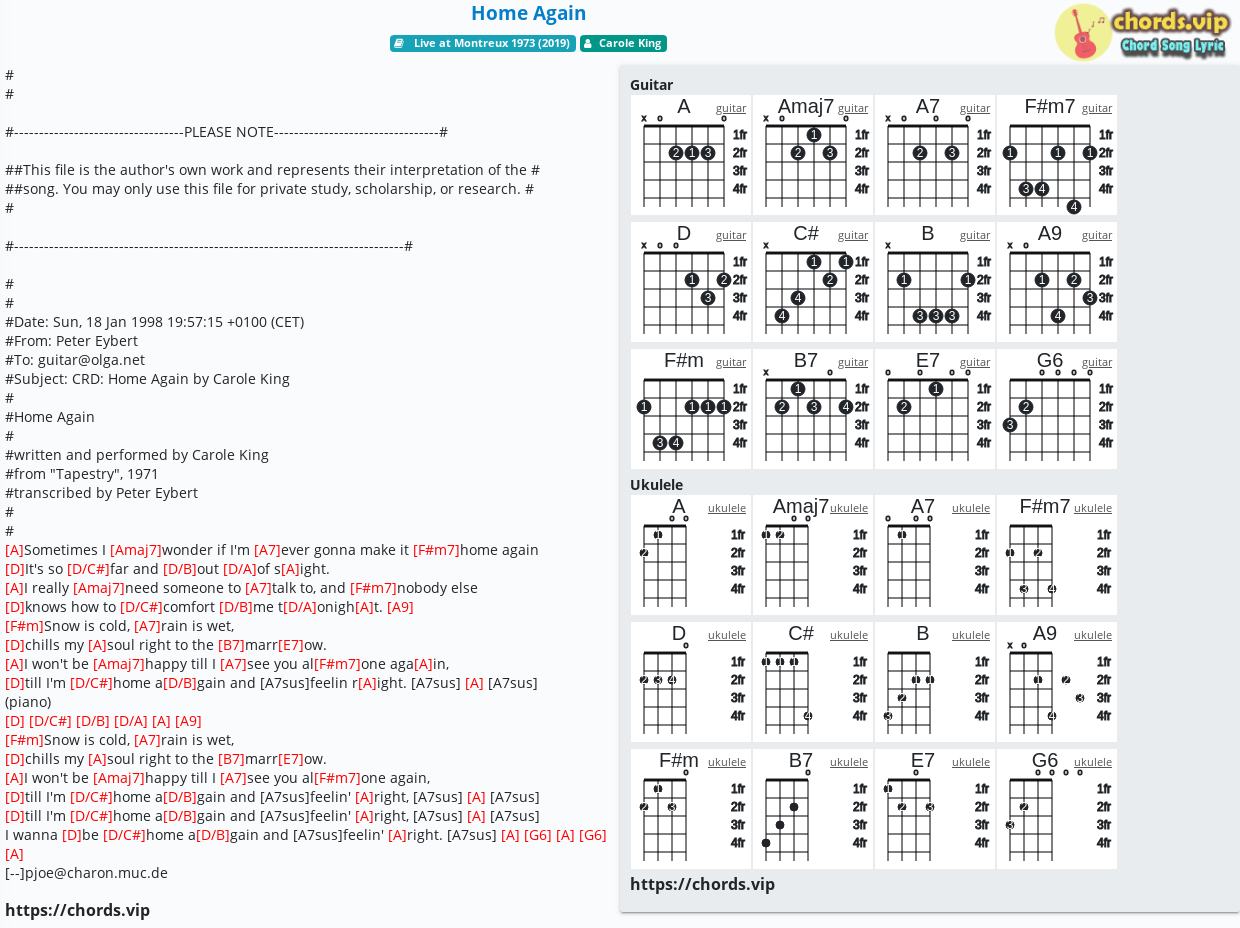Image resolution: width=1240 pixels, height=928 pixels.
Task: Click the book icon in album tag
Action: click(399, 43)
